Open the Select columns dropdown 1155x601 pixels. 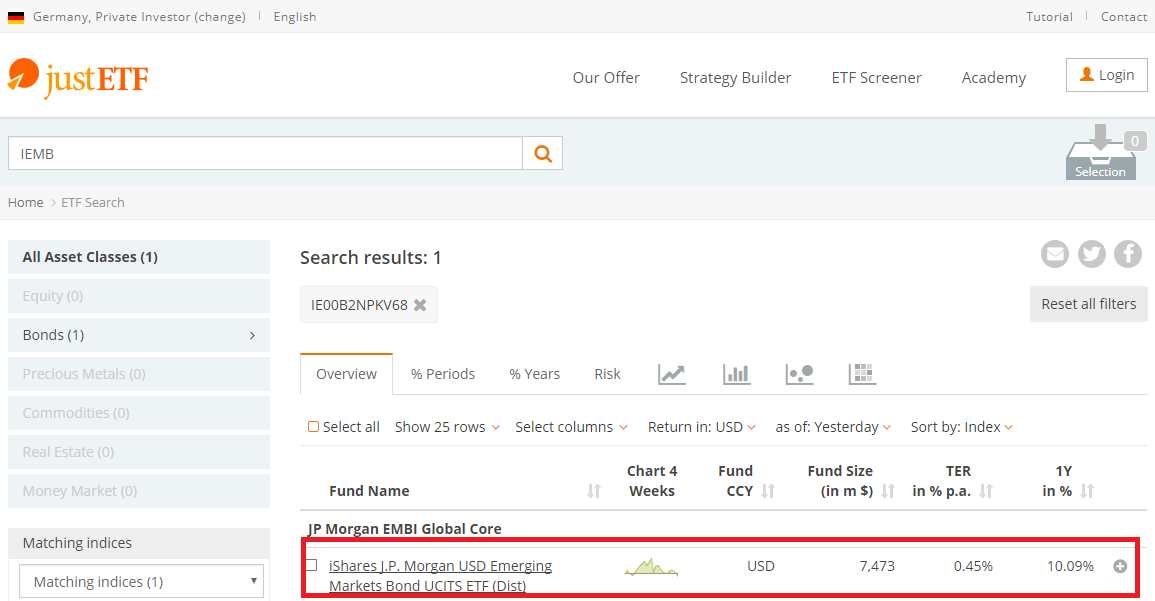pos(571,427)
